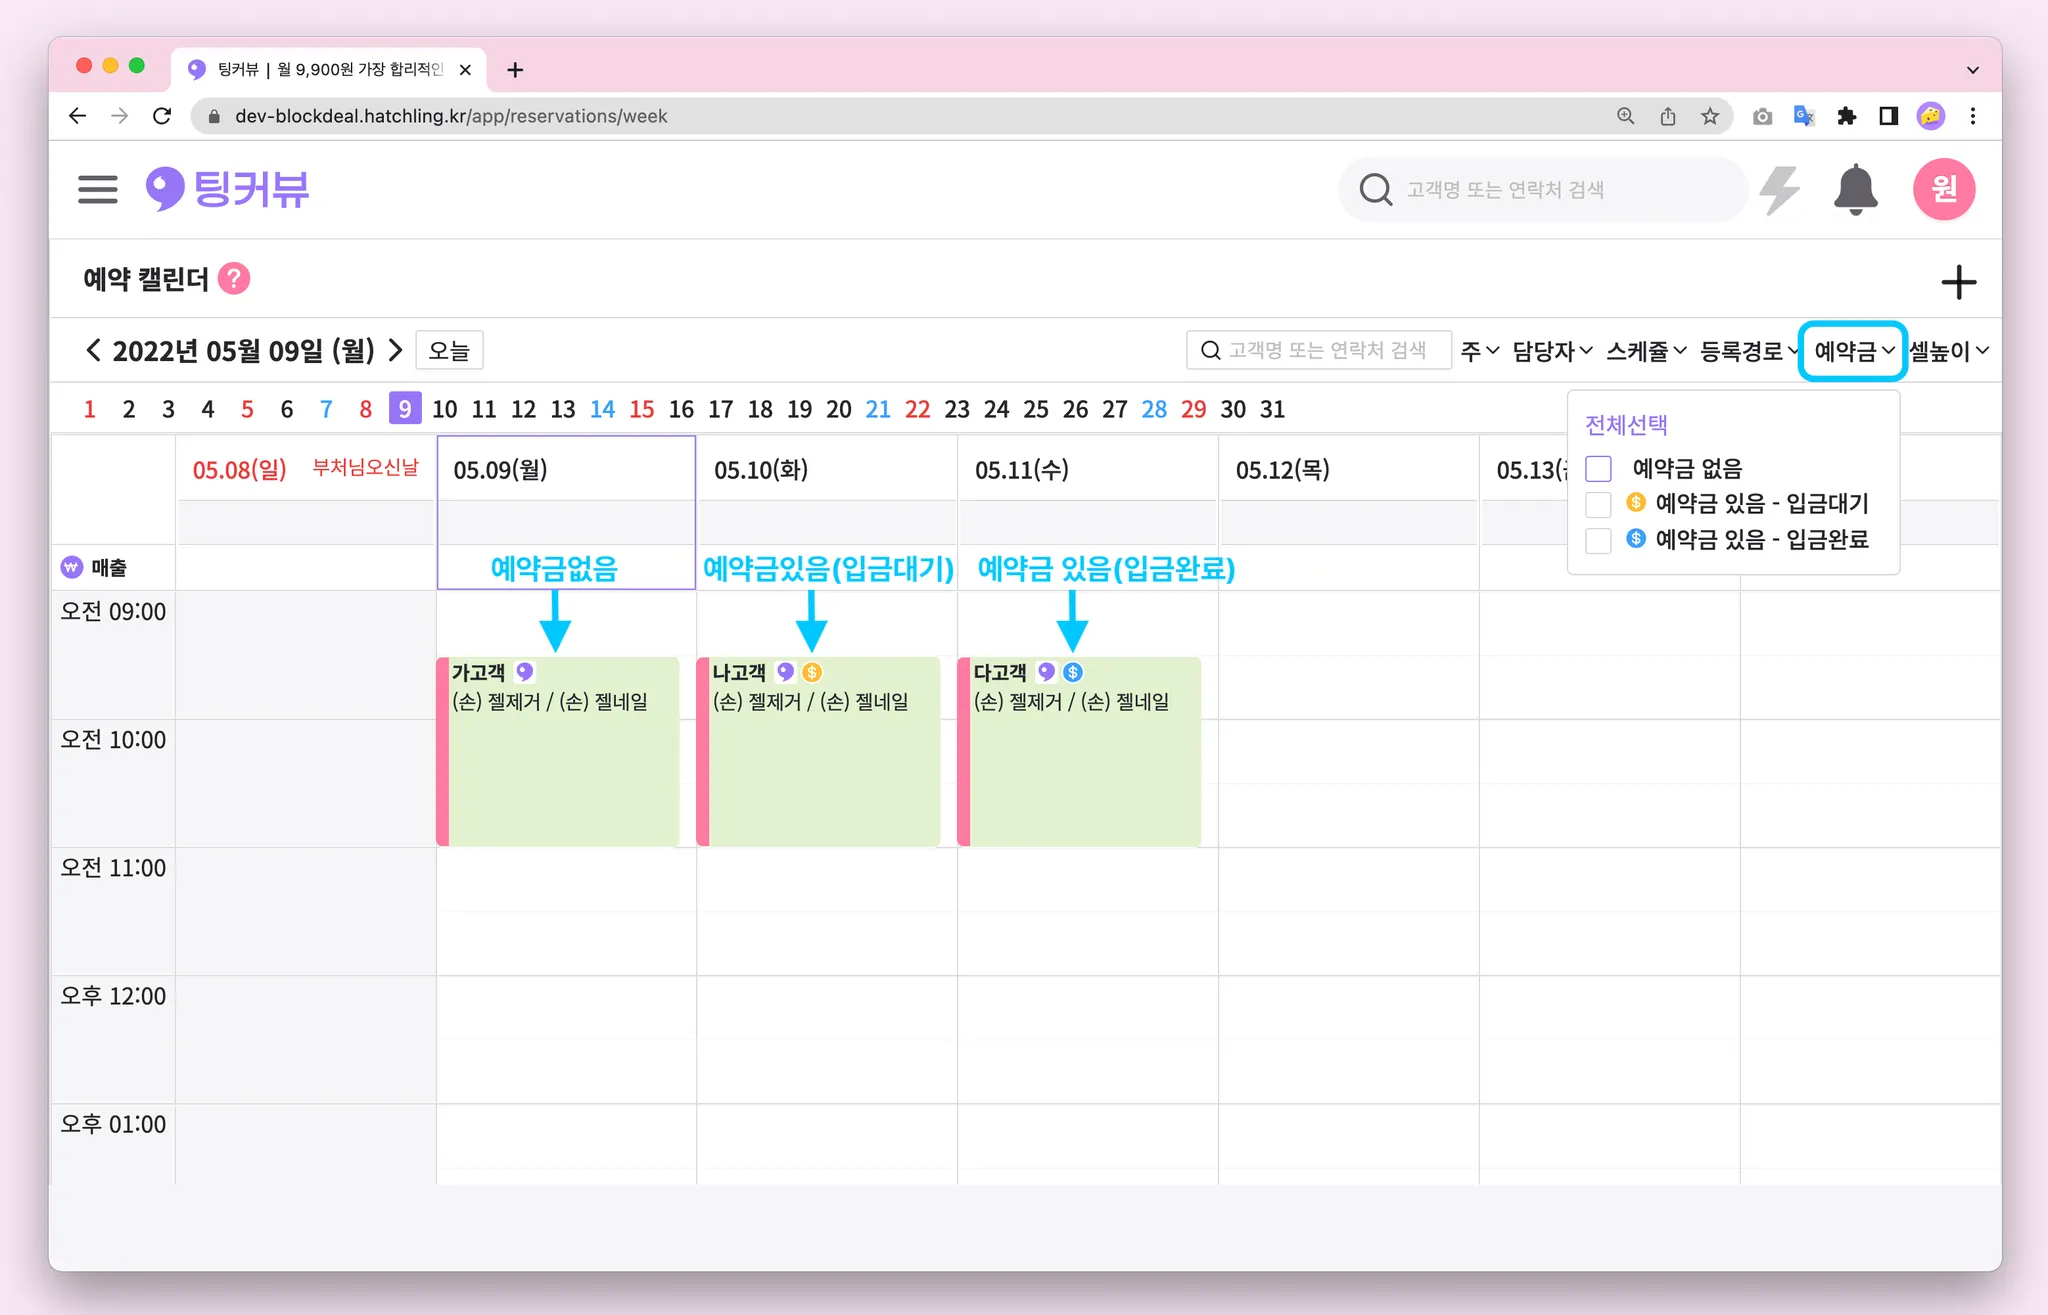2048x1315 pixels.
Task: Click the help question mark beside 예약 캘린더
Action: pos(234,279)
